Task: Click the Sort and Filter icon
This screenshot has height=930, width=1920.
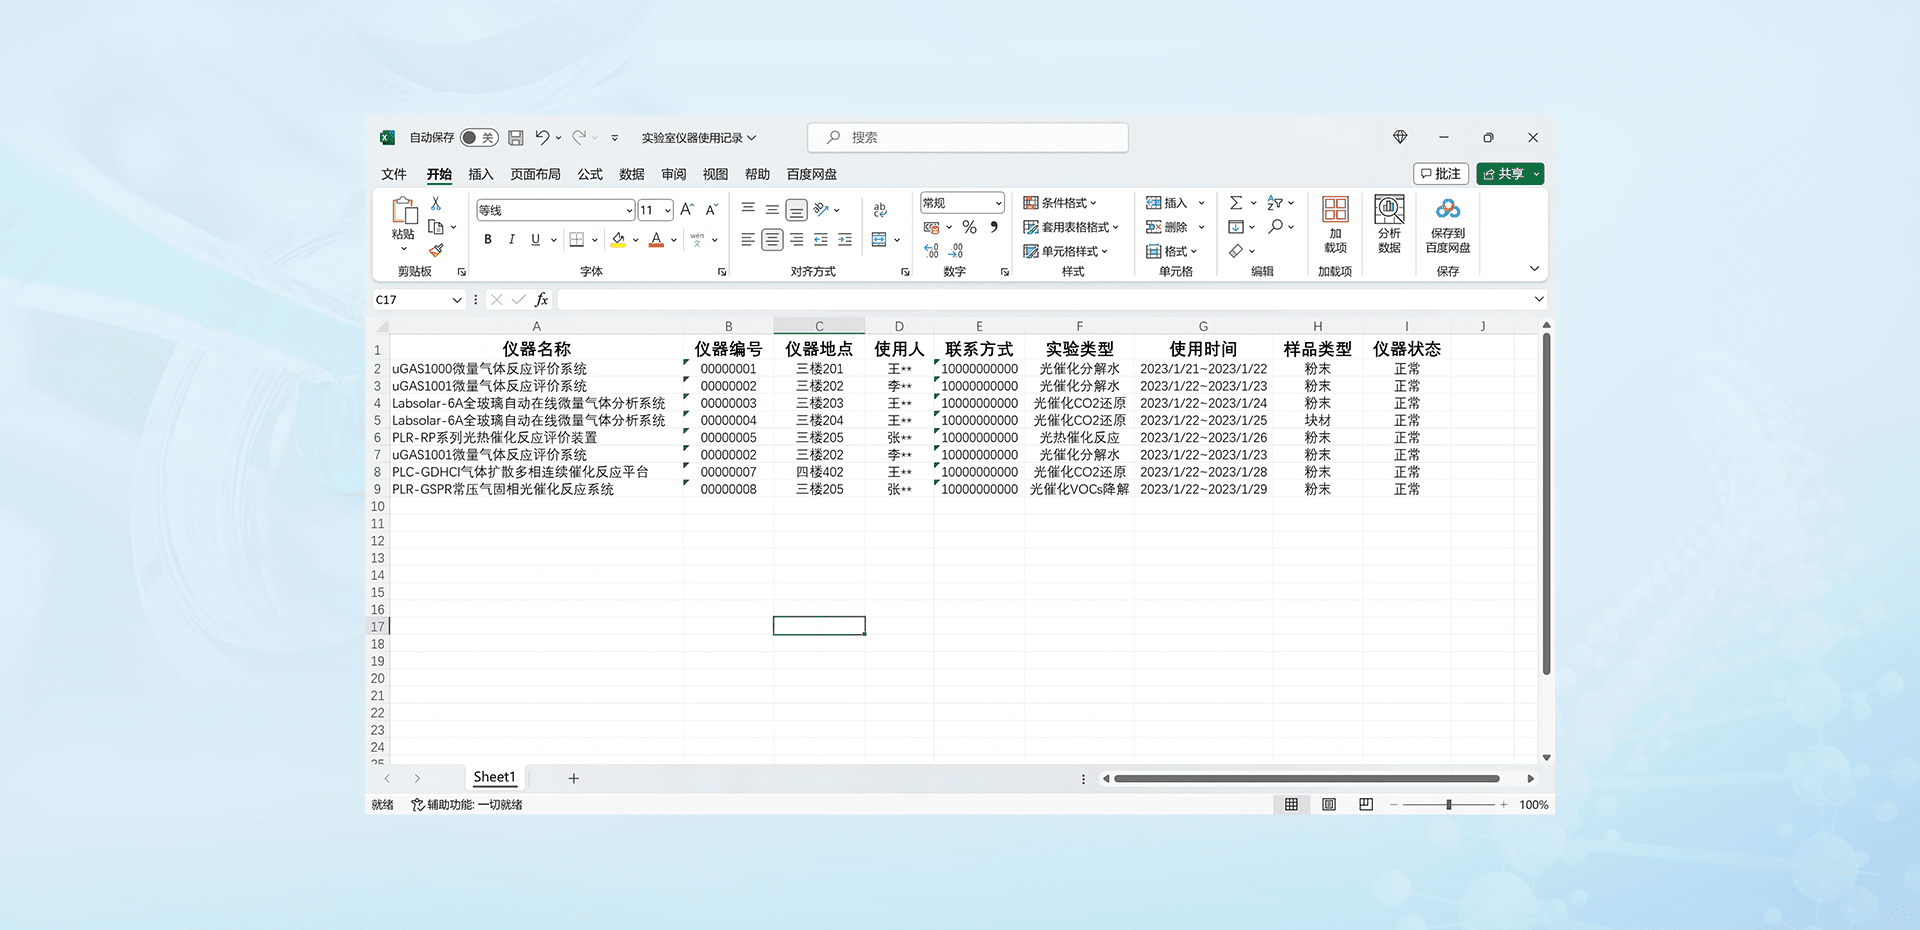Action: [x=1275, y=203]
